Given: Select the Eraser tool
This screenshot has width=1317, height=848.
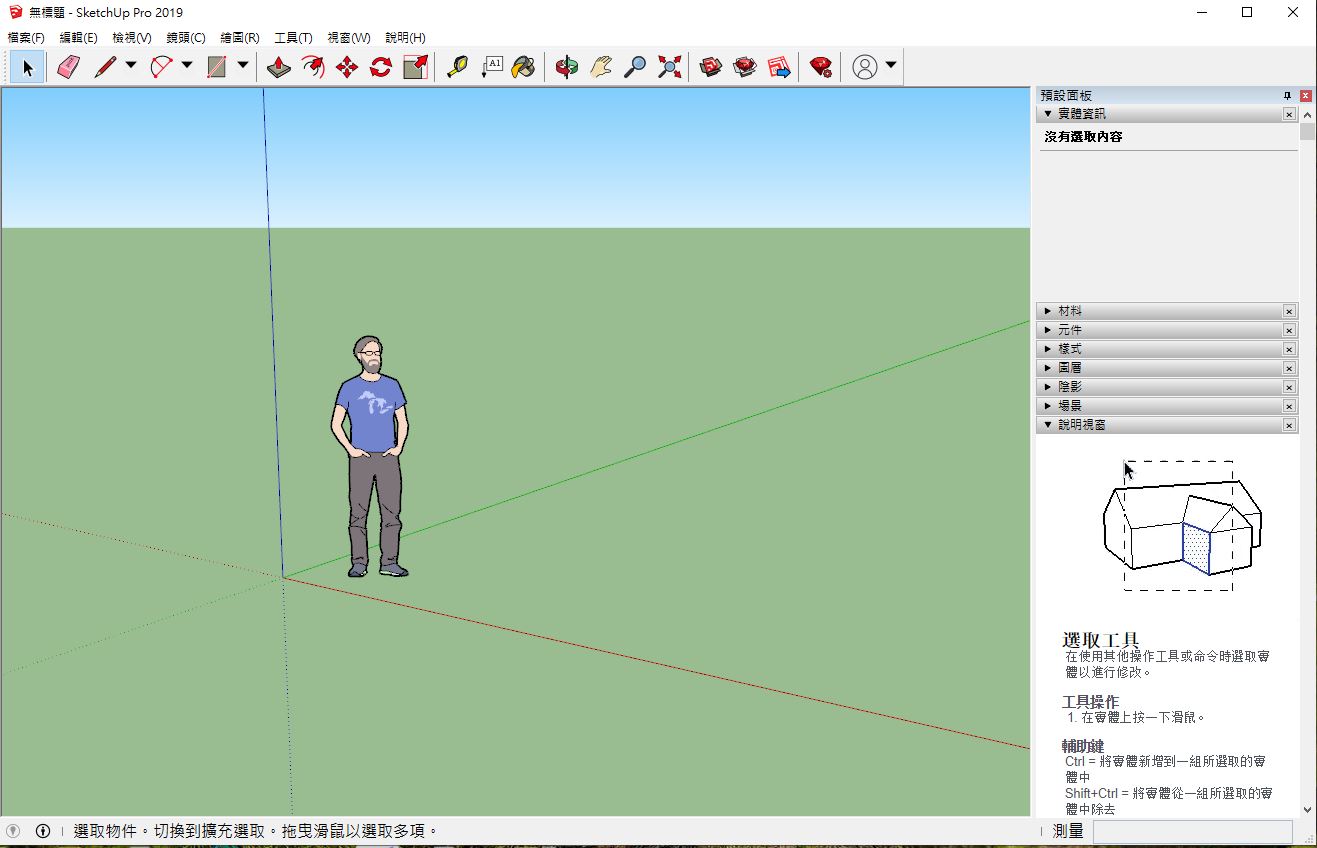Looking at the screenshot, I should 68,67.
